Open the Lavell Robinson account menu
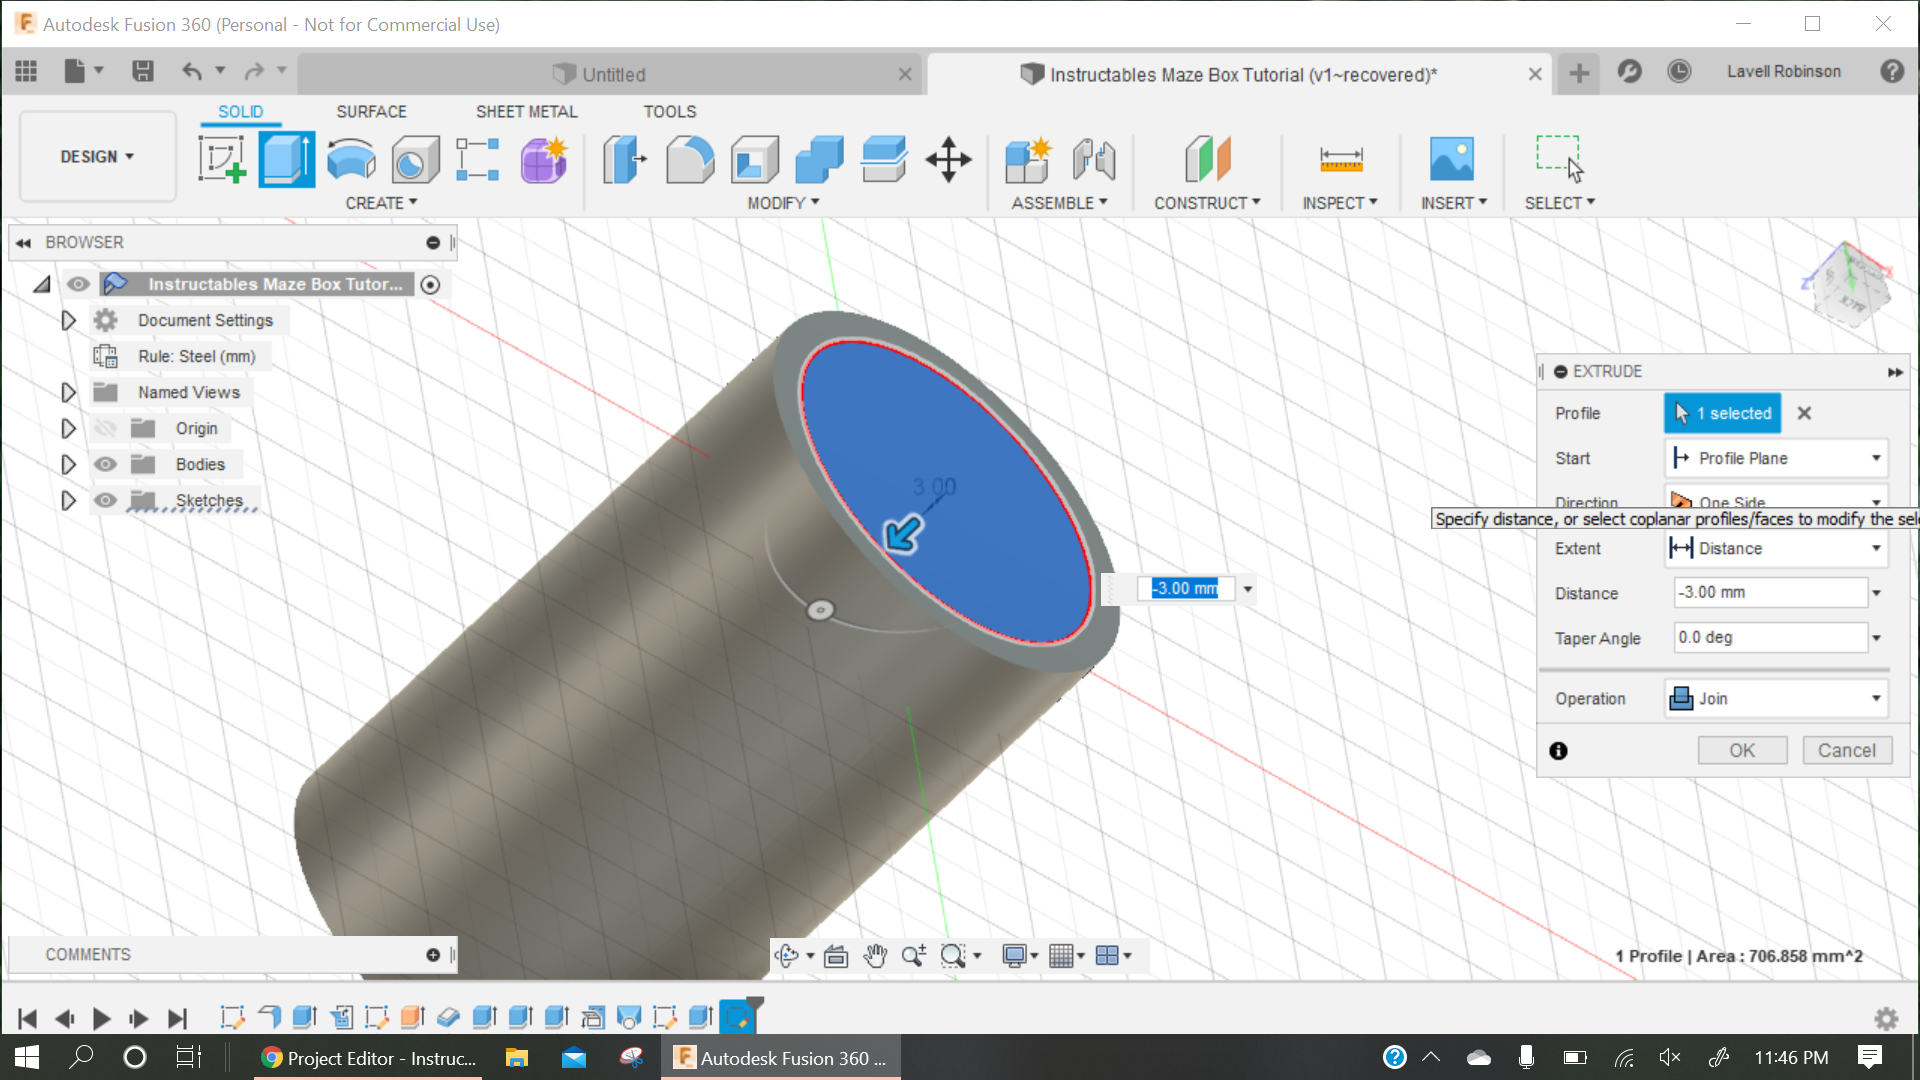 point(1783,72)
